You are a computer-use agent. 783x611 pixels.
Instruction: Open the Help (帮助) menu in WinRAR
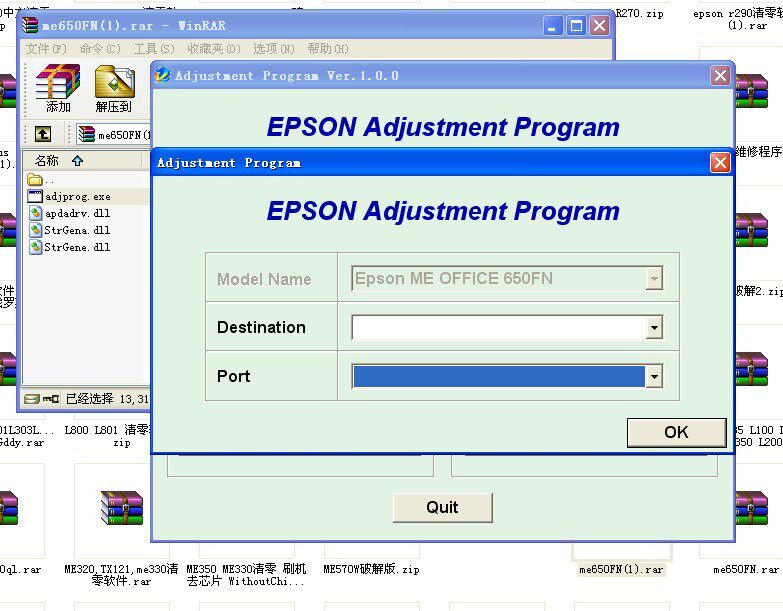[328, 49]
